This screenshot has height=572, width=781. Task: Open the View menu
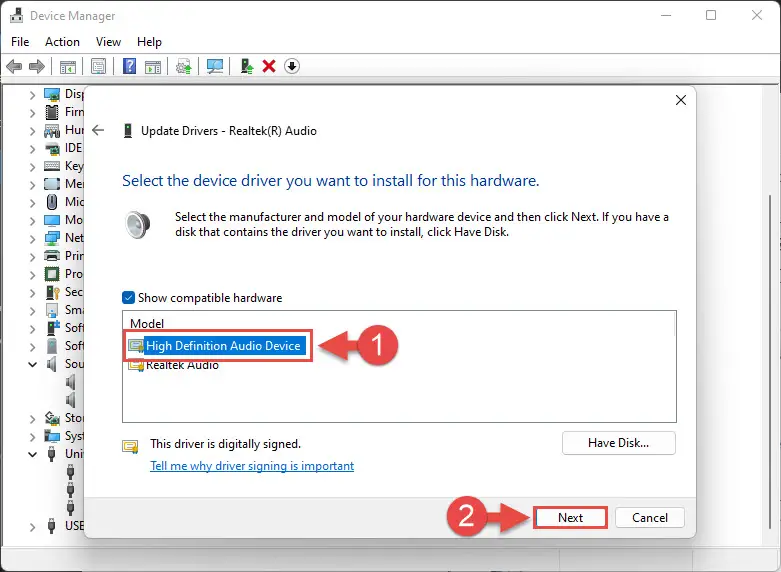point(108,42)
